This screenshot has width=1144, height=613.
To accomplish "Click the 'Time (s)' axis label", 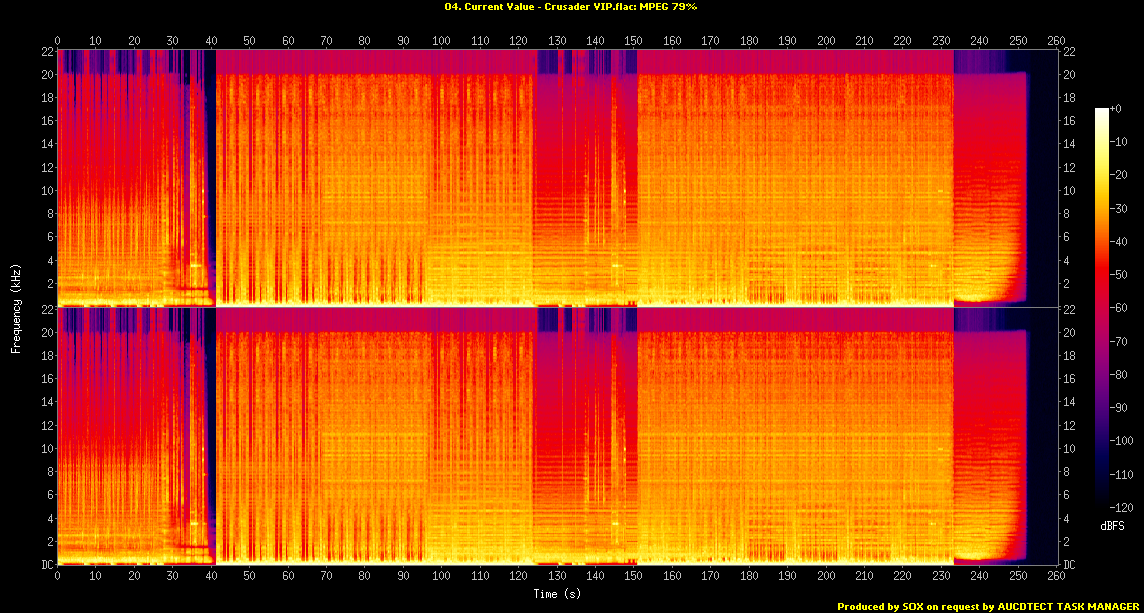I will tap(556, 594).
